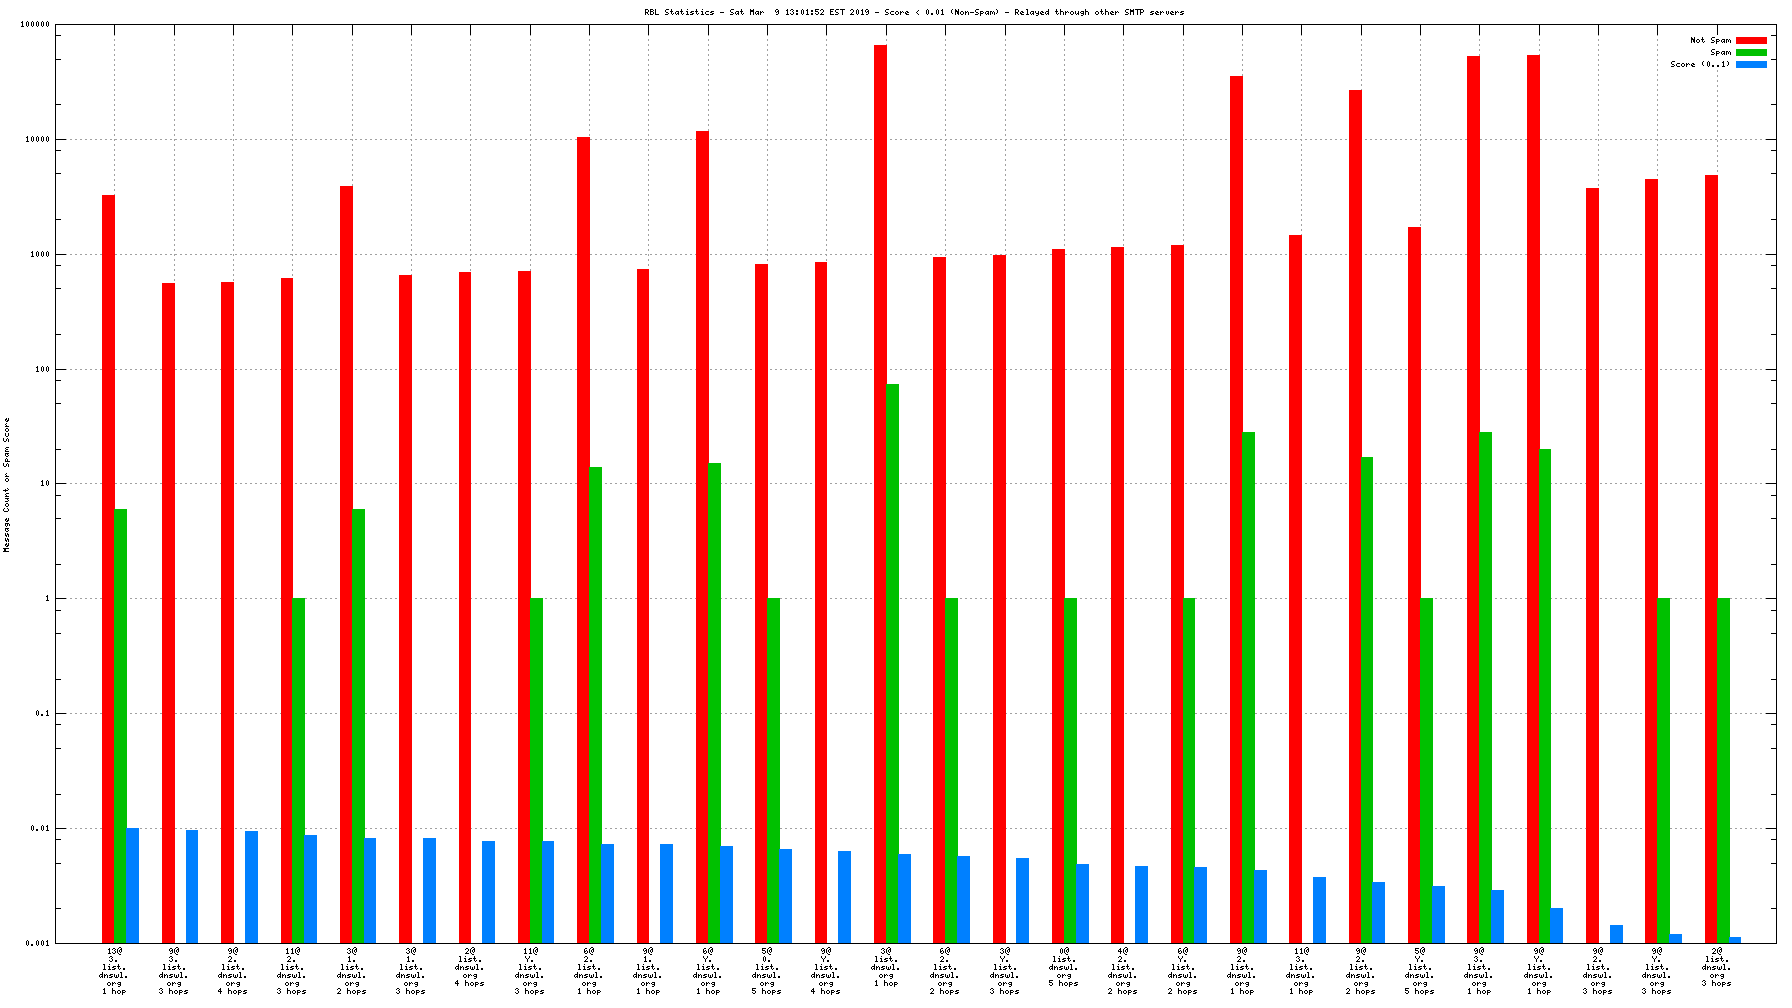
Task: Click the blue Score (0..1) legend swatch
Action: pyautogui.click(x=1751, y=64)
